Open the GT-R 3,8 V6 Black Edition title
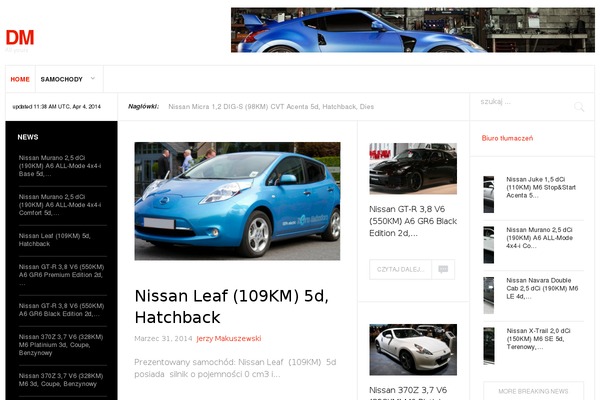 point(413,221)
